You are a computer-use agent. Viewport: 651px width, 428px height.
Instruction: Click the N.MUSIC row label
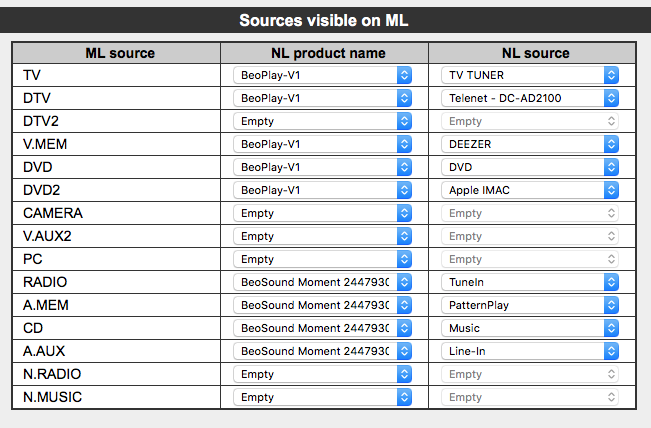pos(52,397)
